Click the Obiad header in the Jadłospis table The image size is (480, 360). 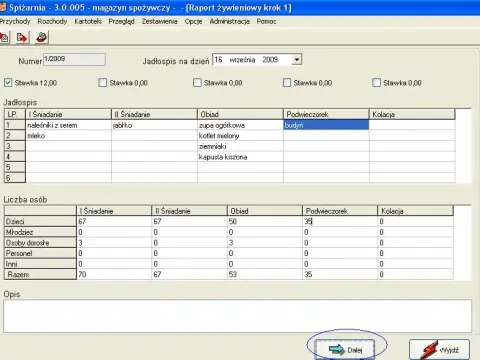tap(240, 114)
